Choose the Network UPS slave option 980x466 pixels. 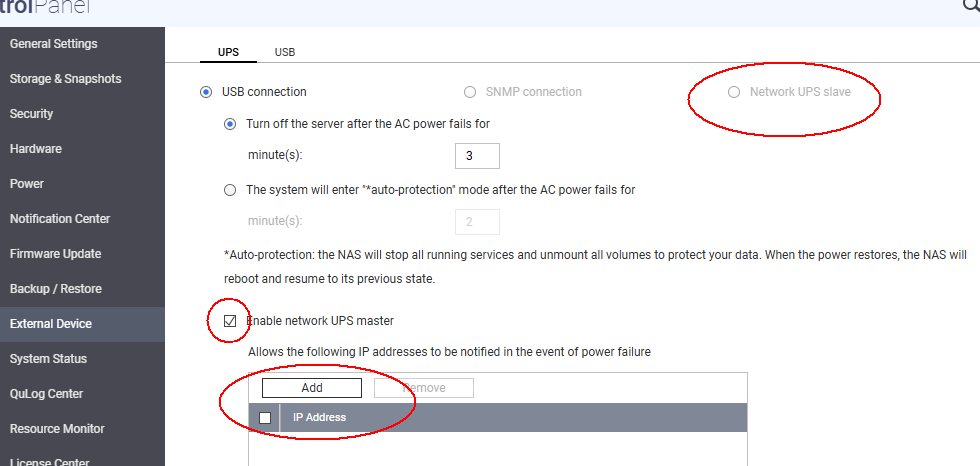point(734,92)
